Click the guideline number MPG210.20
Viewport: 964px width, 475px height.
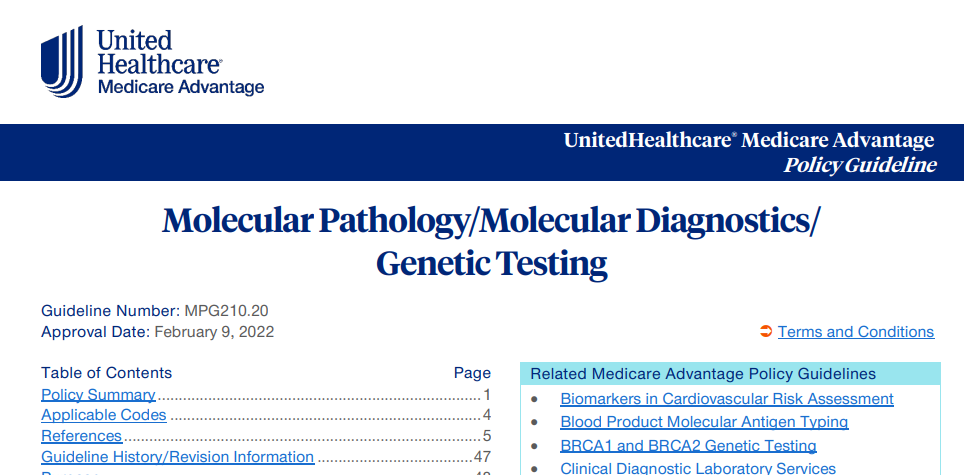coord(226,310)
